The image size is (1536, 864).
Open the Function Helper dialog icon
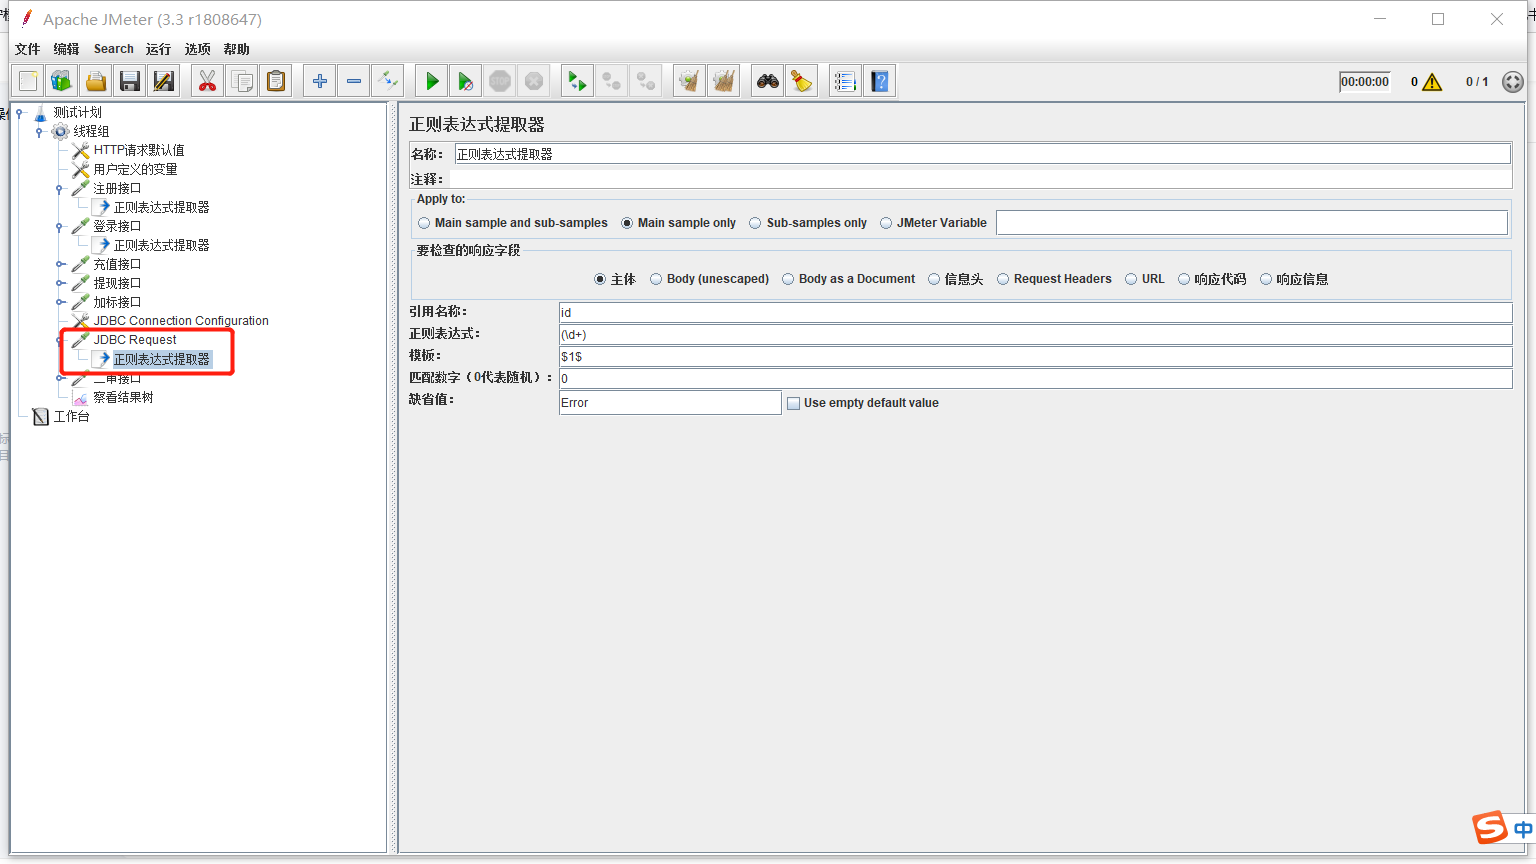(845, 81)
